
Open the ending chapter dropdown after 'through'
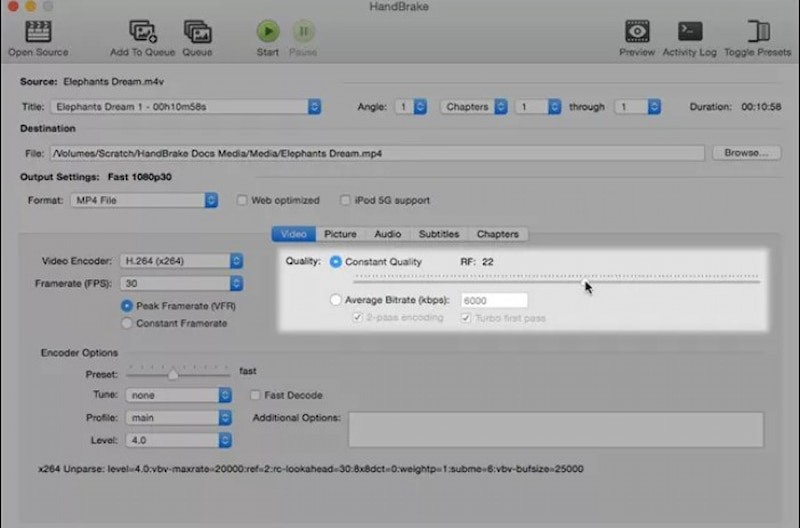click(638, 107)
